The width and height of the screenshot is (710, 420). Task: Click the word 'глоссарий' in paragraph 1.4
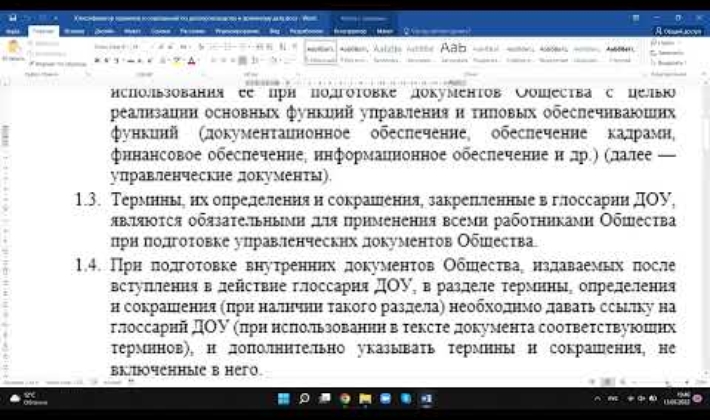click(149, 327)
